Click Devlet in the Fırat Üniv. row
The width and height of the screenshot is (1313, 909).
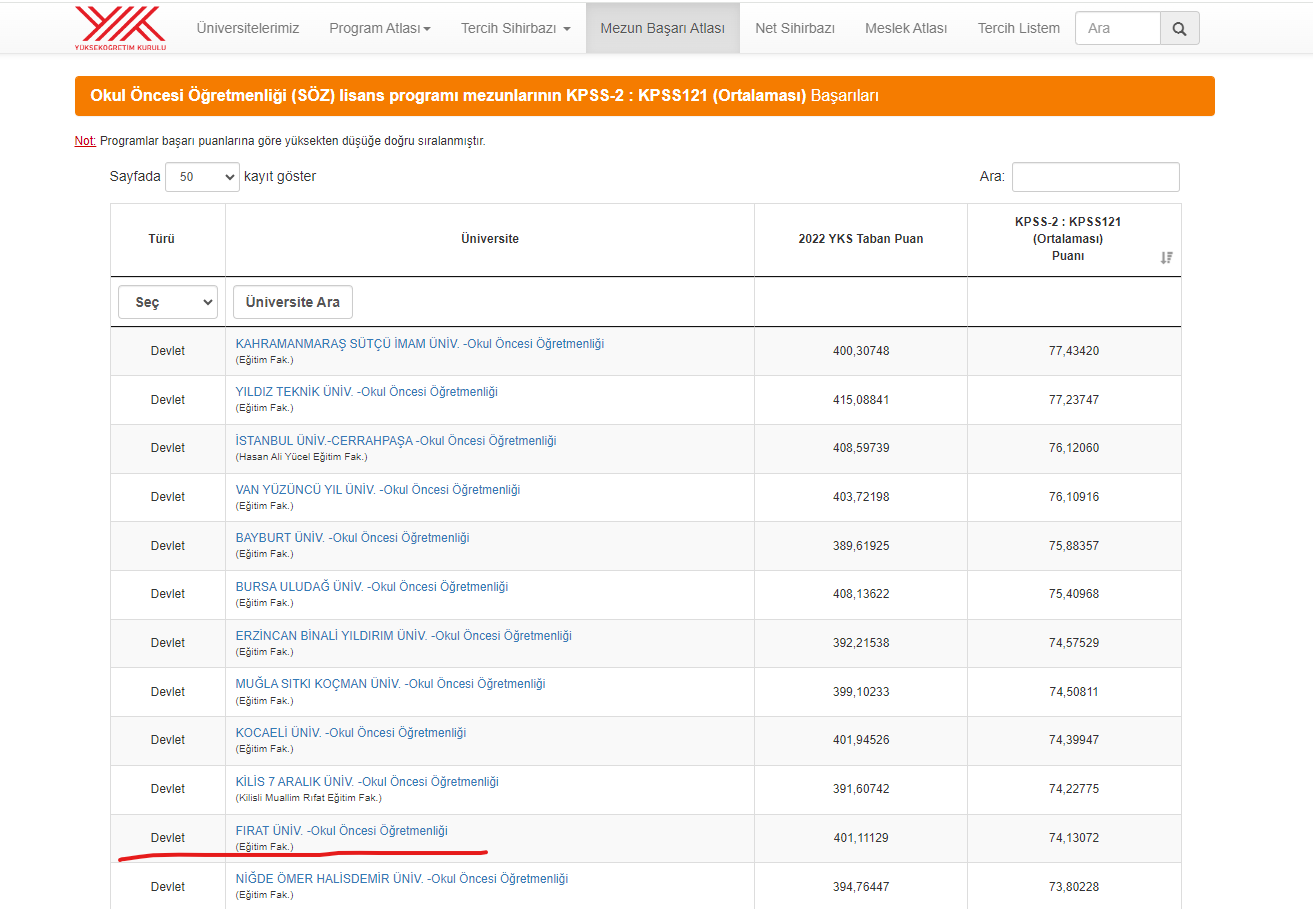(168, 838)
